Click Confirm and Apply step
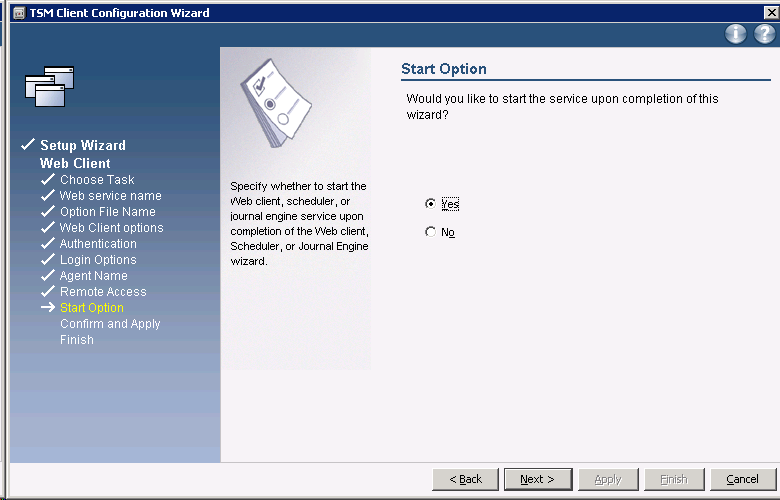This screenshot has width=780, height=500. click(110, 324)
